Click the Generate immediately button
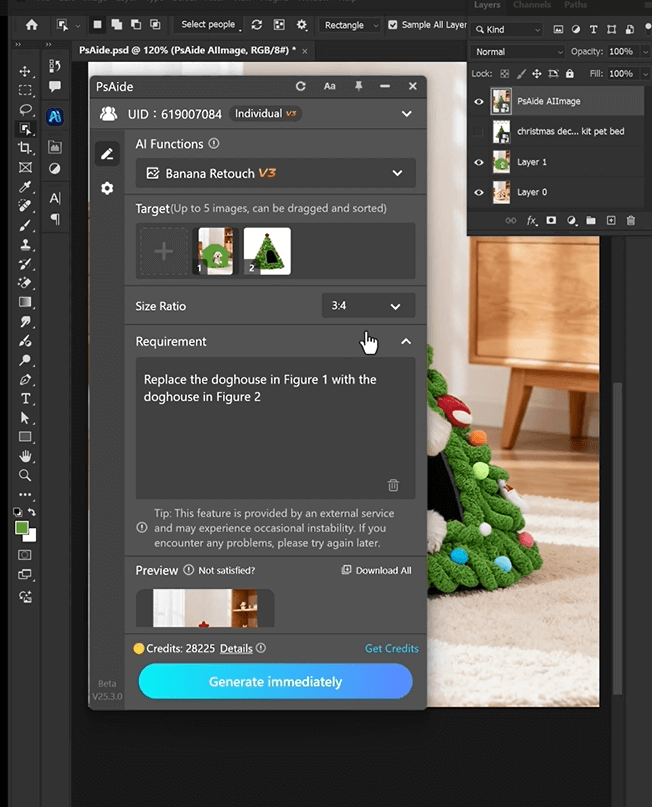652x807 pixels. [x=275, y=682]
